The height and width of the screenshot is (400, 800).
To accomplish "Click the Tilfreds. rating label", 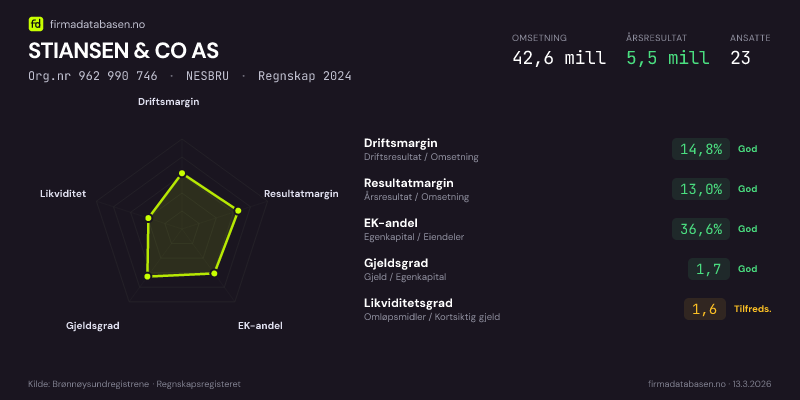I will [753, 309].
